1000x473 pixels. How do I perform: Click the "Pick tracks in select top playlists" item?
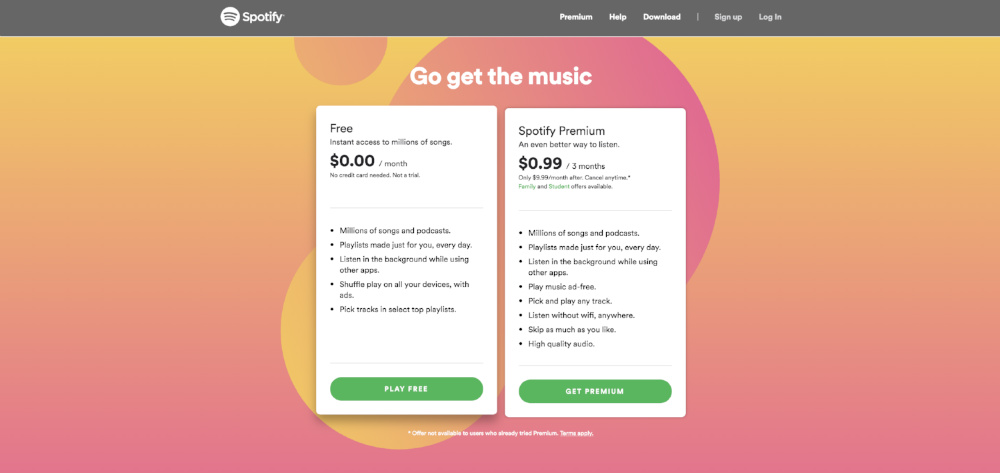click(397, 310)
